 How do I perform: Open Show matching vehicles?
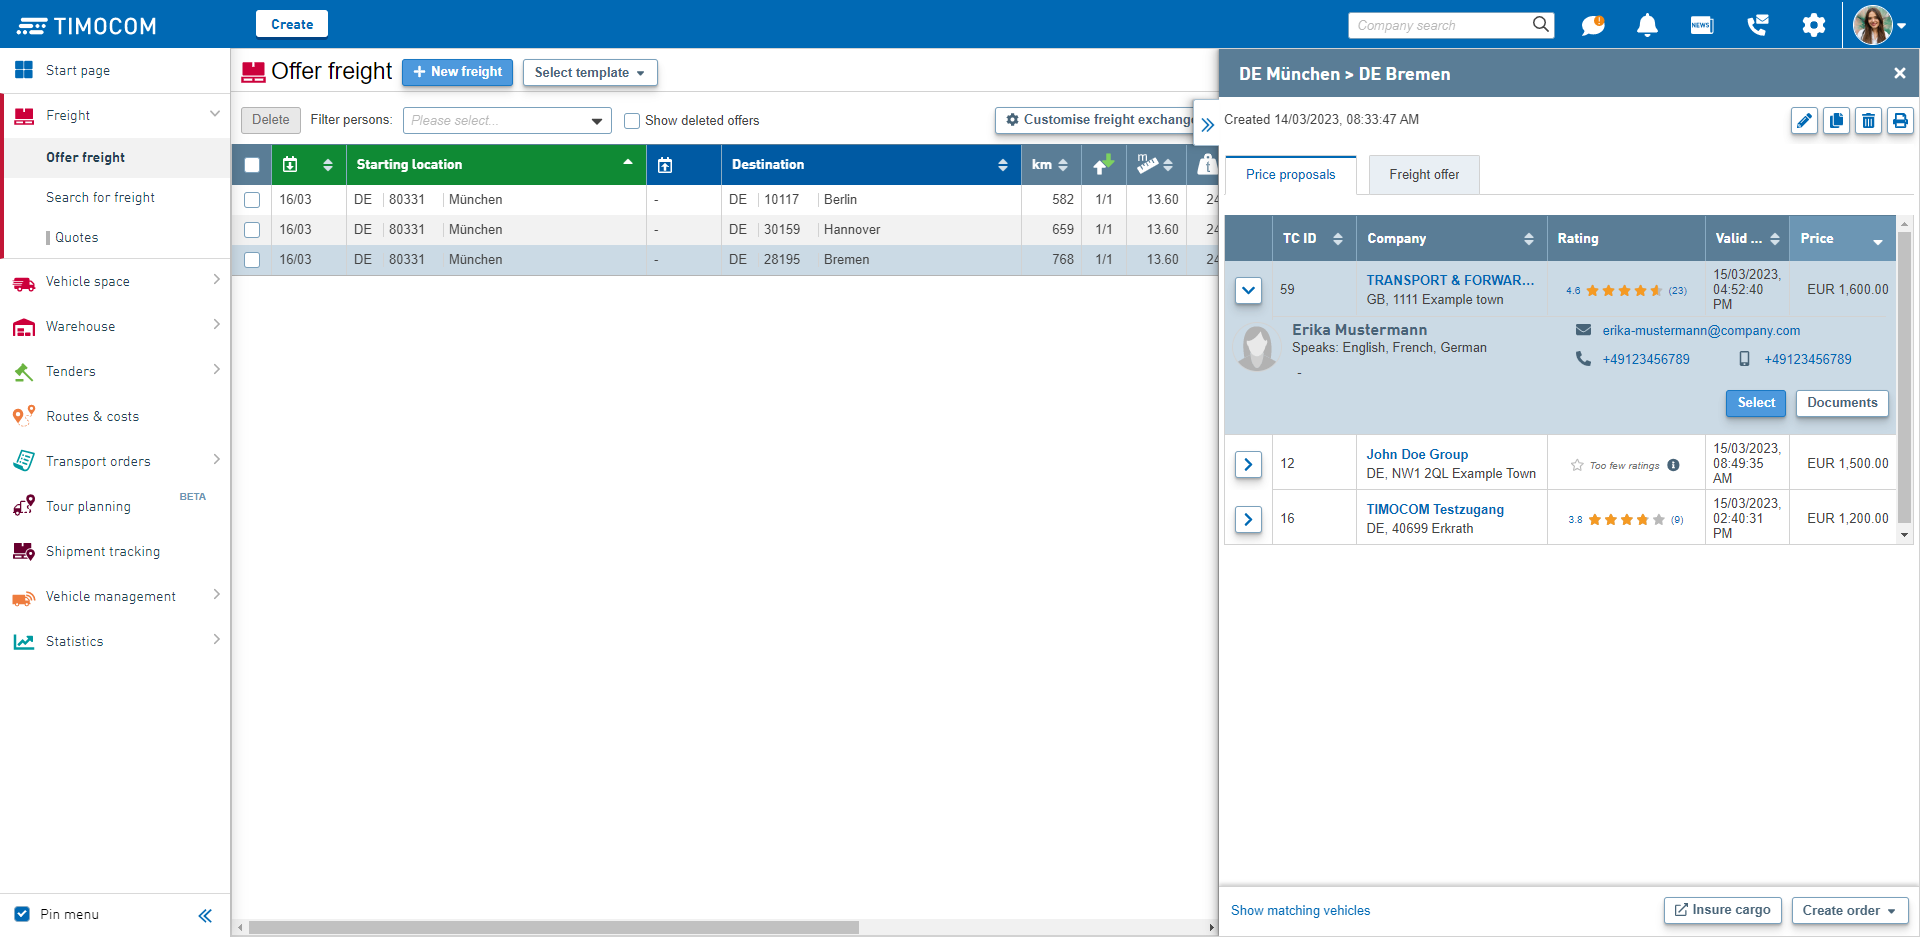click(x=1300, y=910)
